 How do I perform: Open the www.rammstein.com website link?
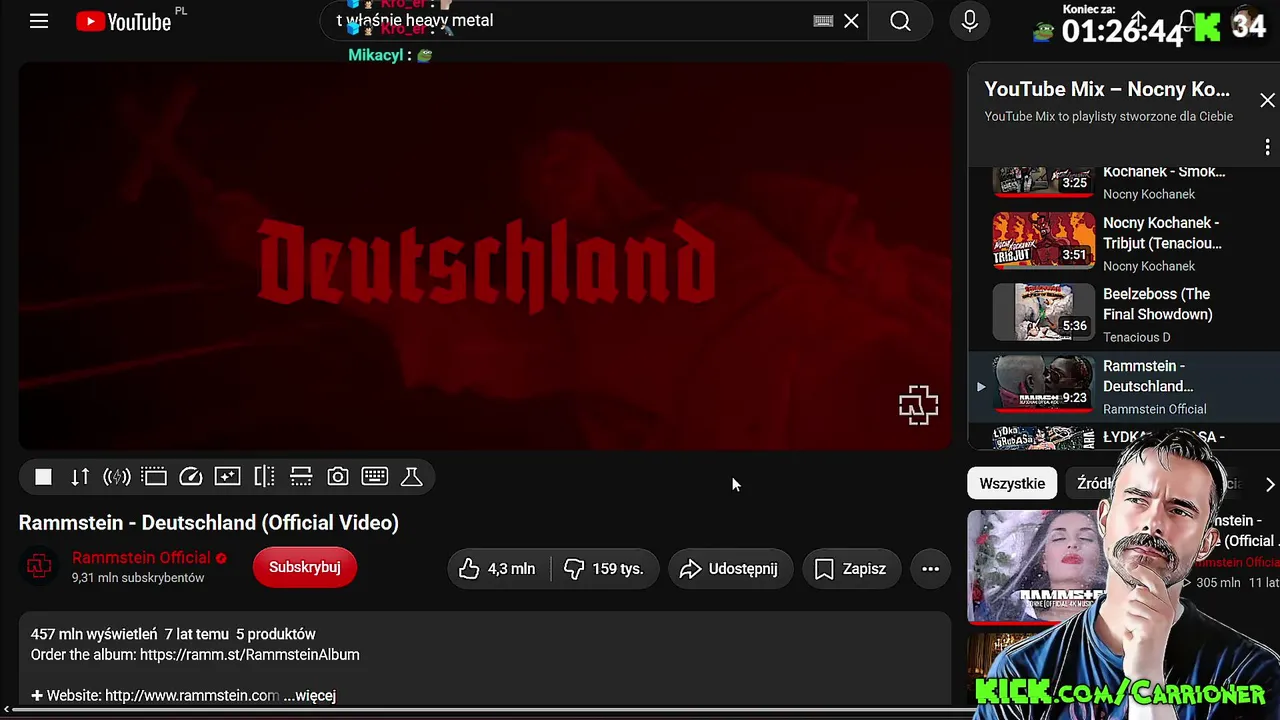pos(192,696)
